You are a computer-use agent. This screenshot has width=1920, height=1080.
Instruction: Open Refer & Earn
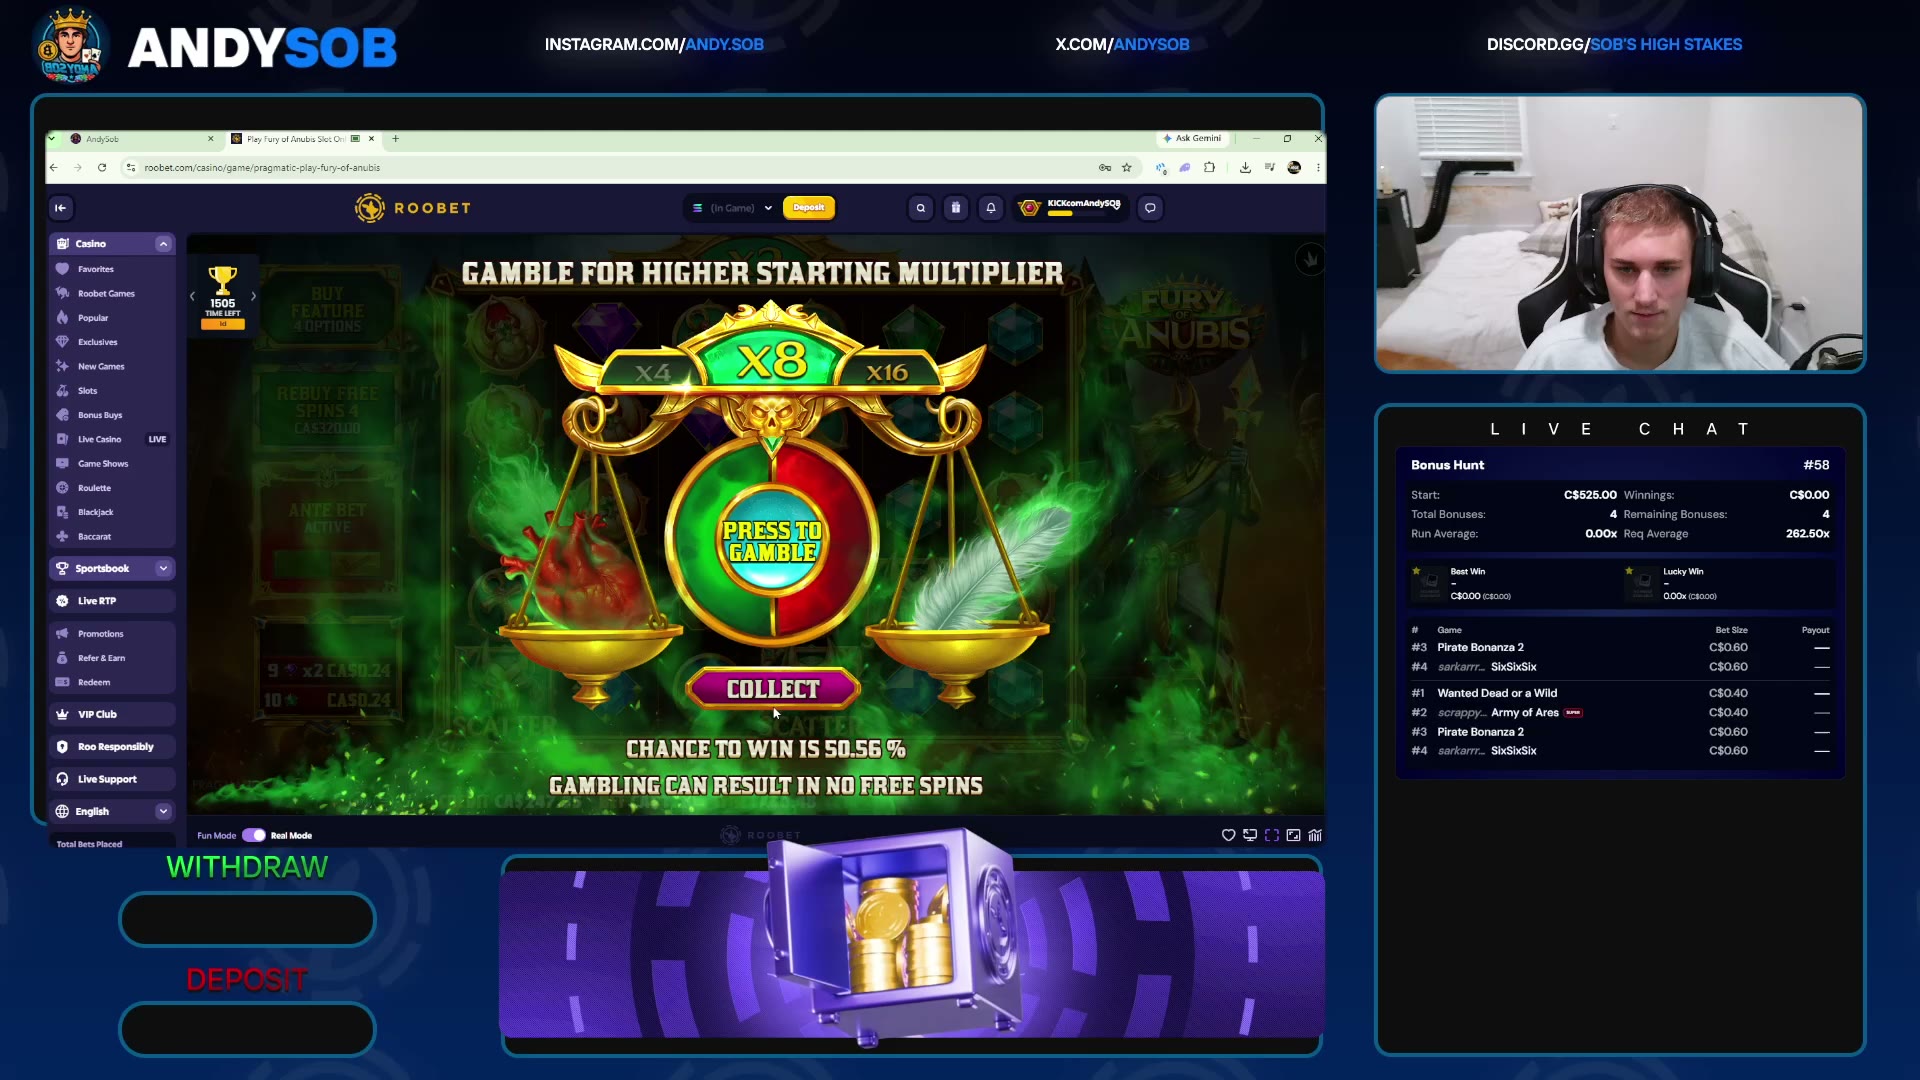pyautogui.click(x=102, y=658)
